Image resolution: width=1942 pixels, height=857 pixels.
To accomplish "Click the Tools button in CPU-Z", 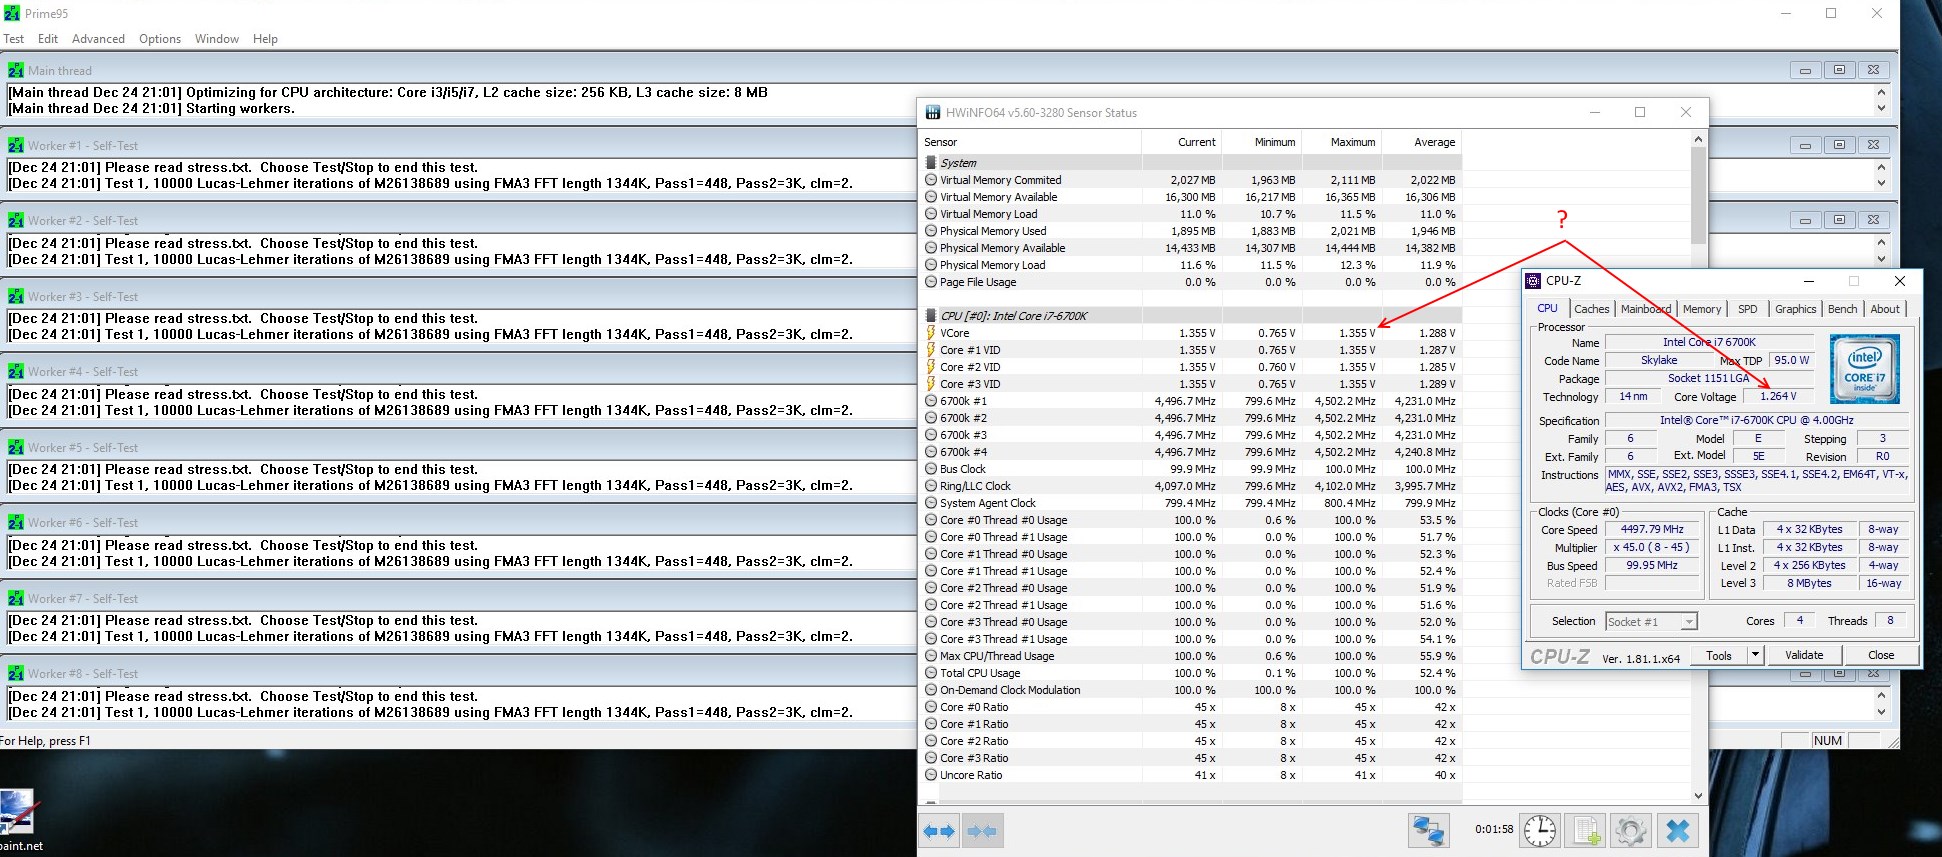I will [x=1719, y=655].
